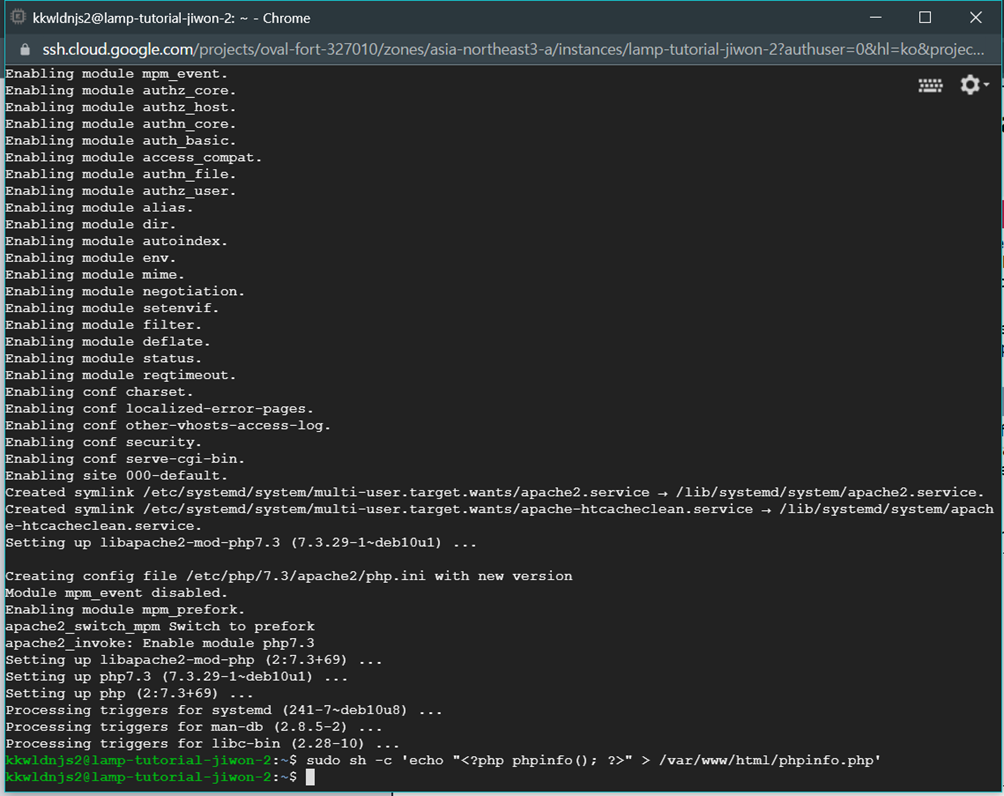
Task: Click the line 'Enabling module mpm_prefork.'
Action: click(125, 610)
